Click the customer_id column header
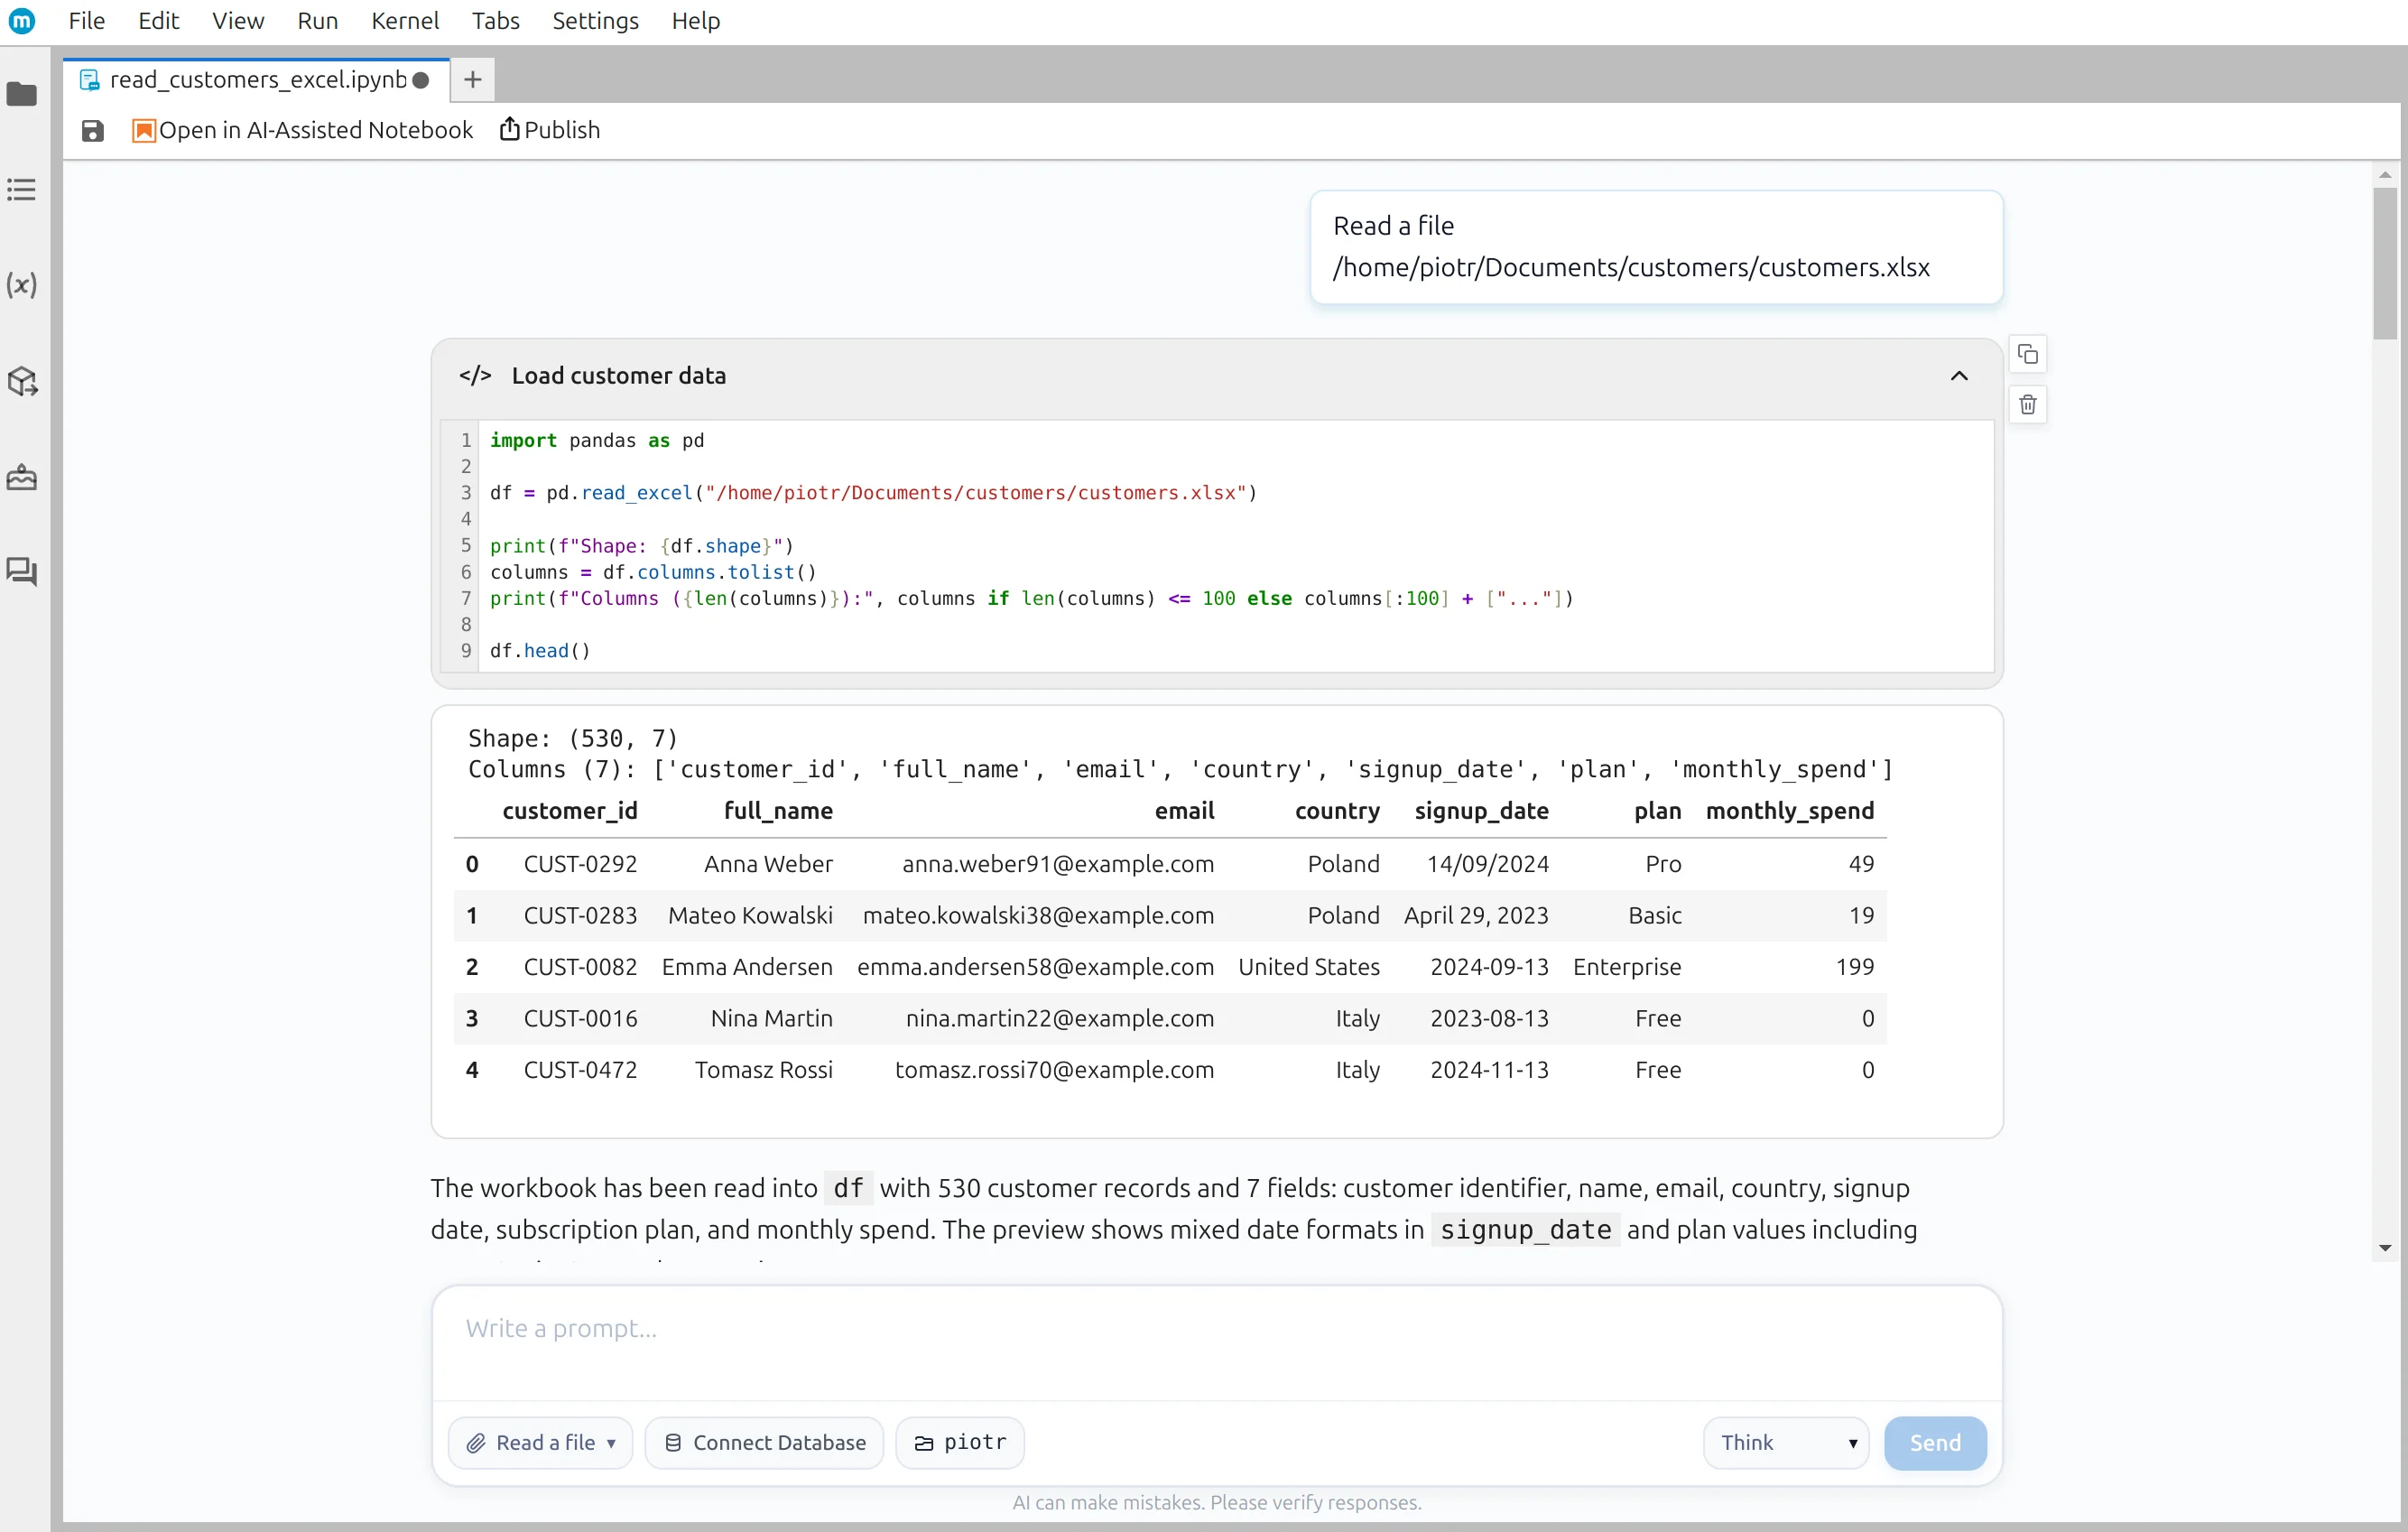 [x=569, y=811]
